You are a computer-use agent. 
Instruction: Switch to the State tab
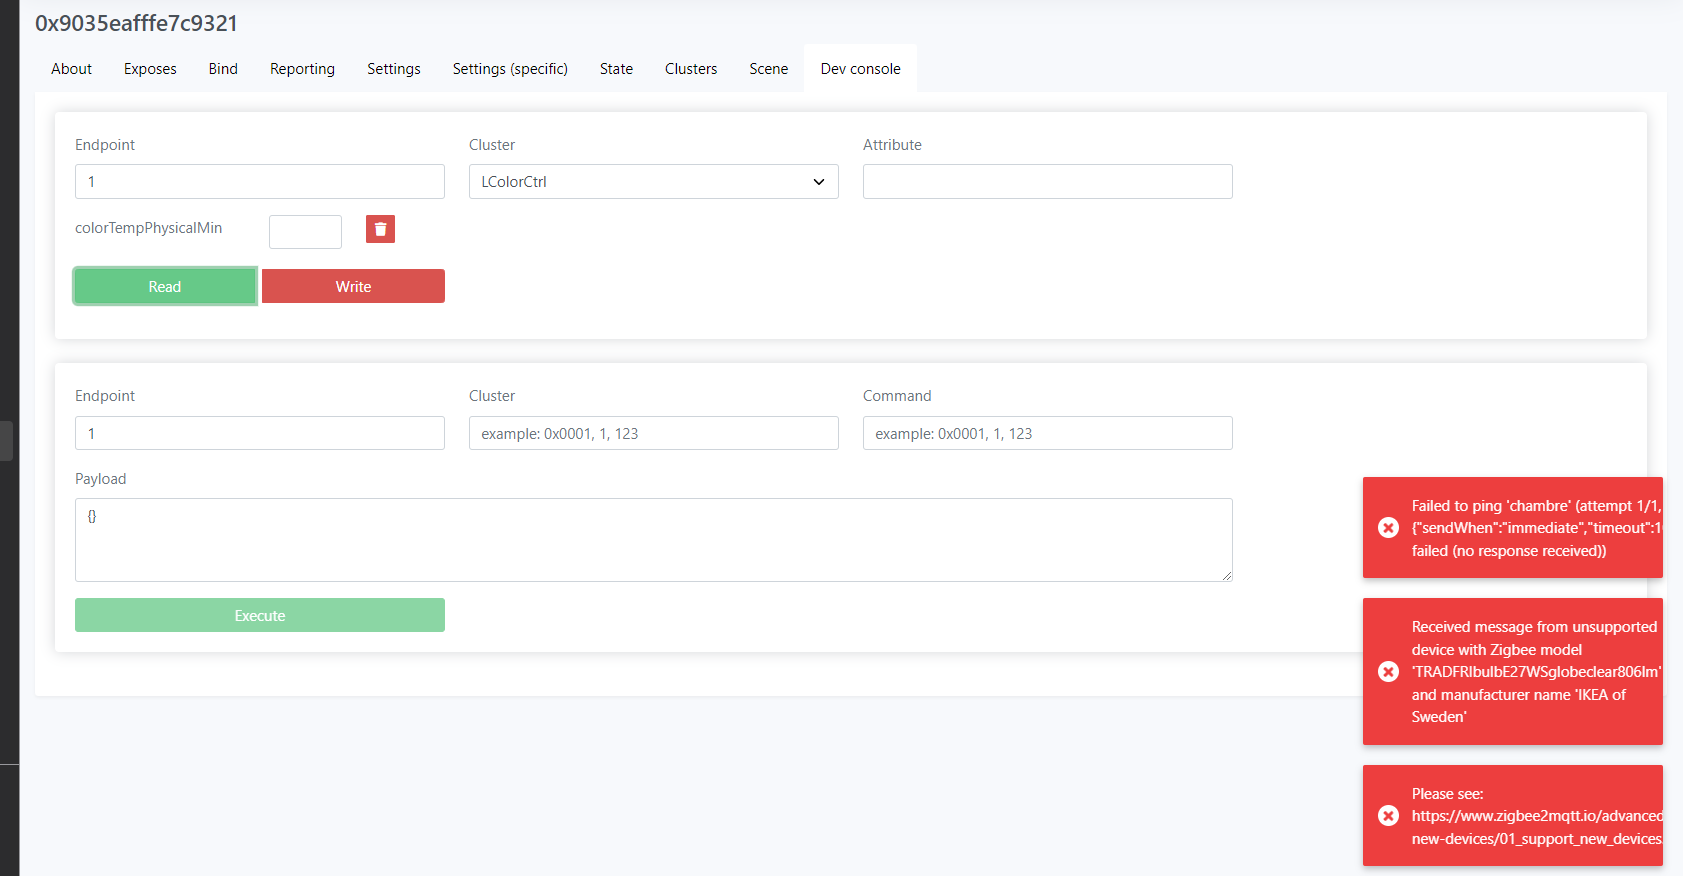616,69
